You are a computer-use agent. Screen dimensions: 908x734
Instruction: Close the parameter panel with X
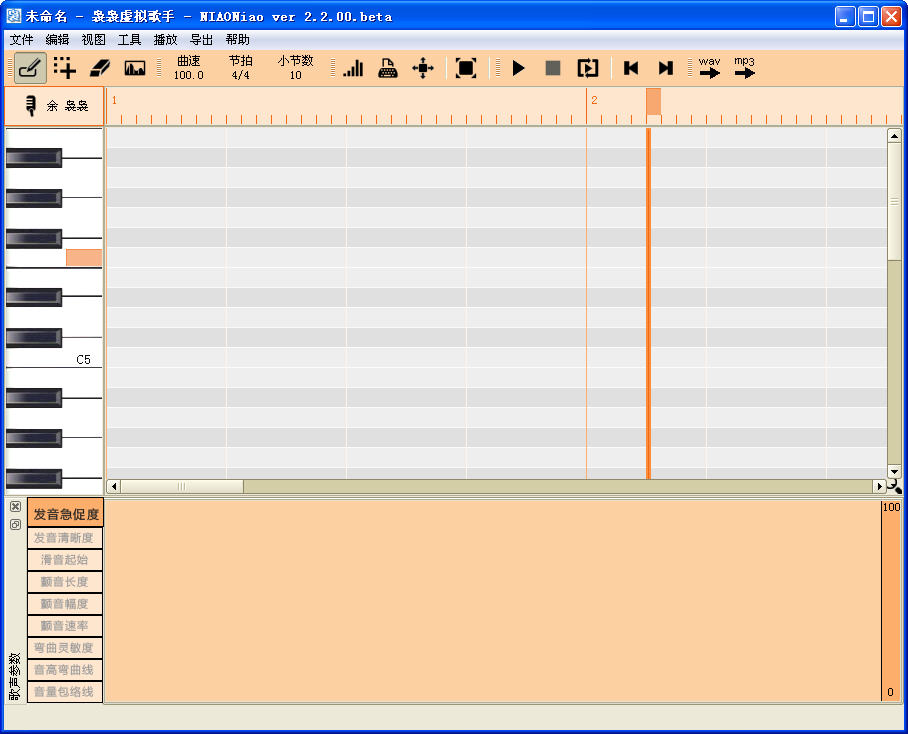16,507
